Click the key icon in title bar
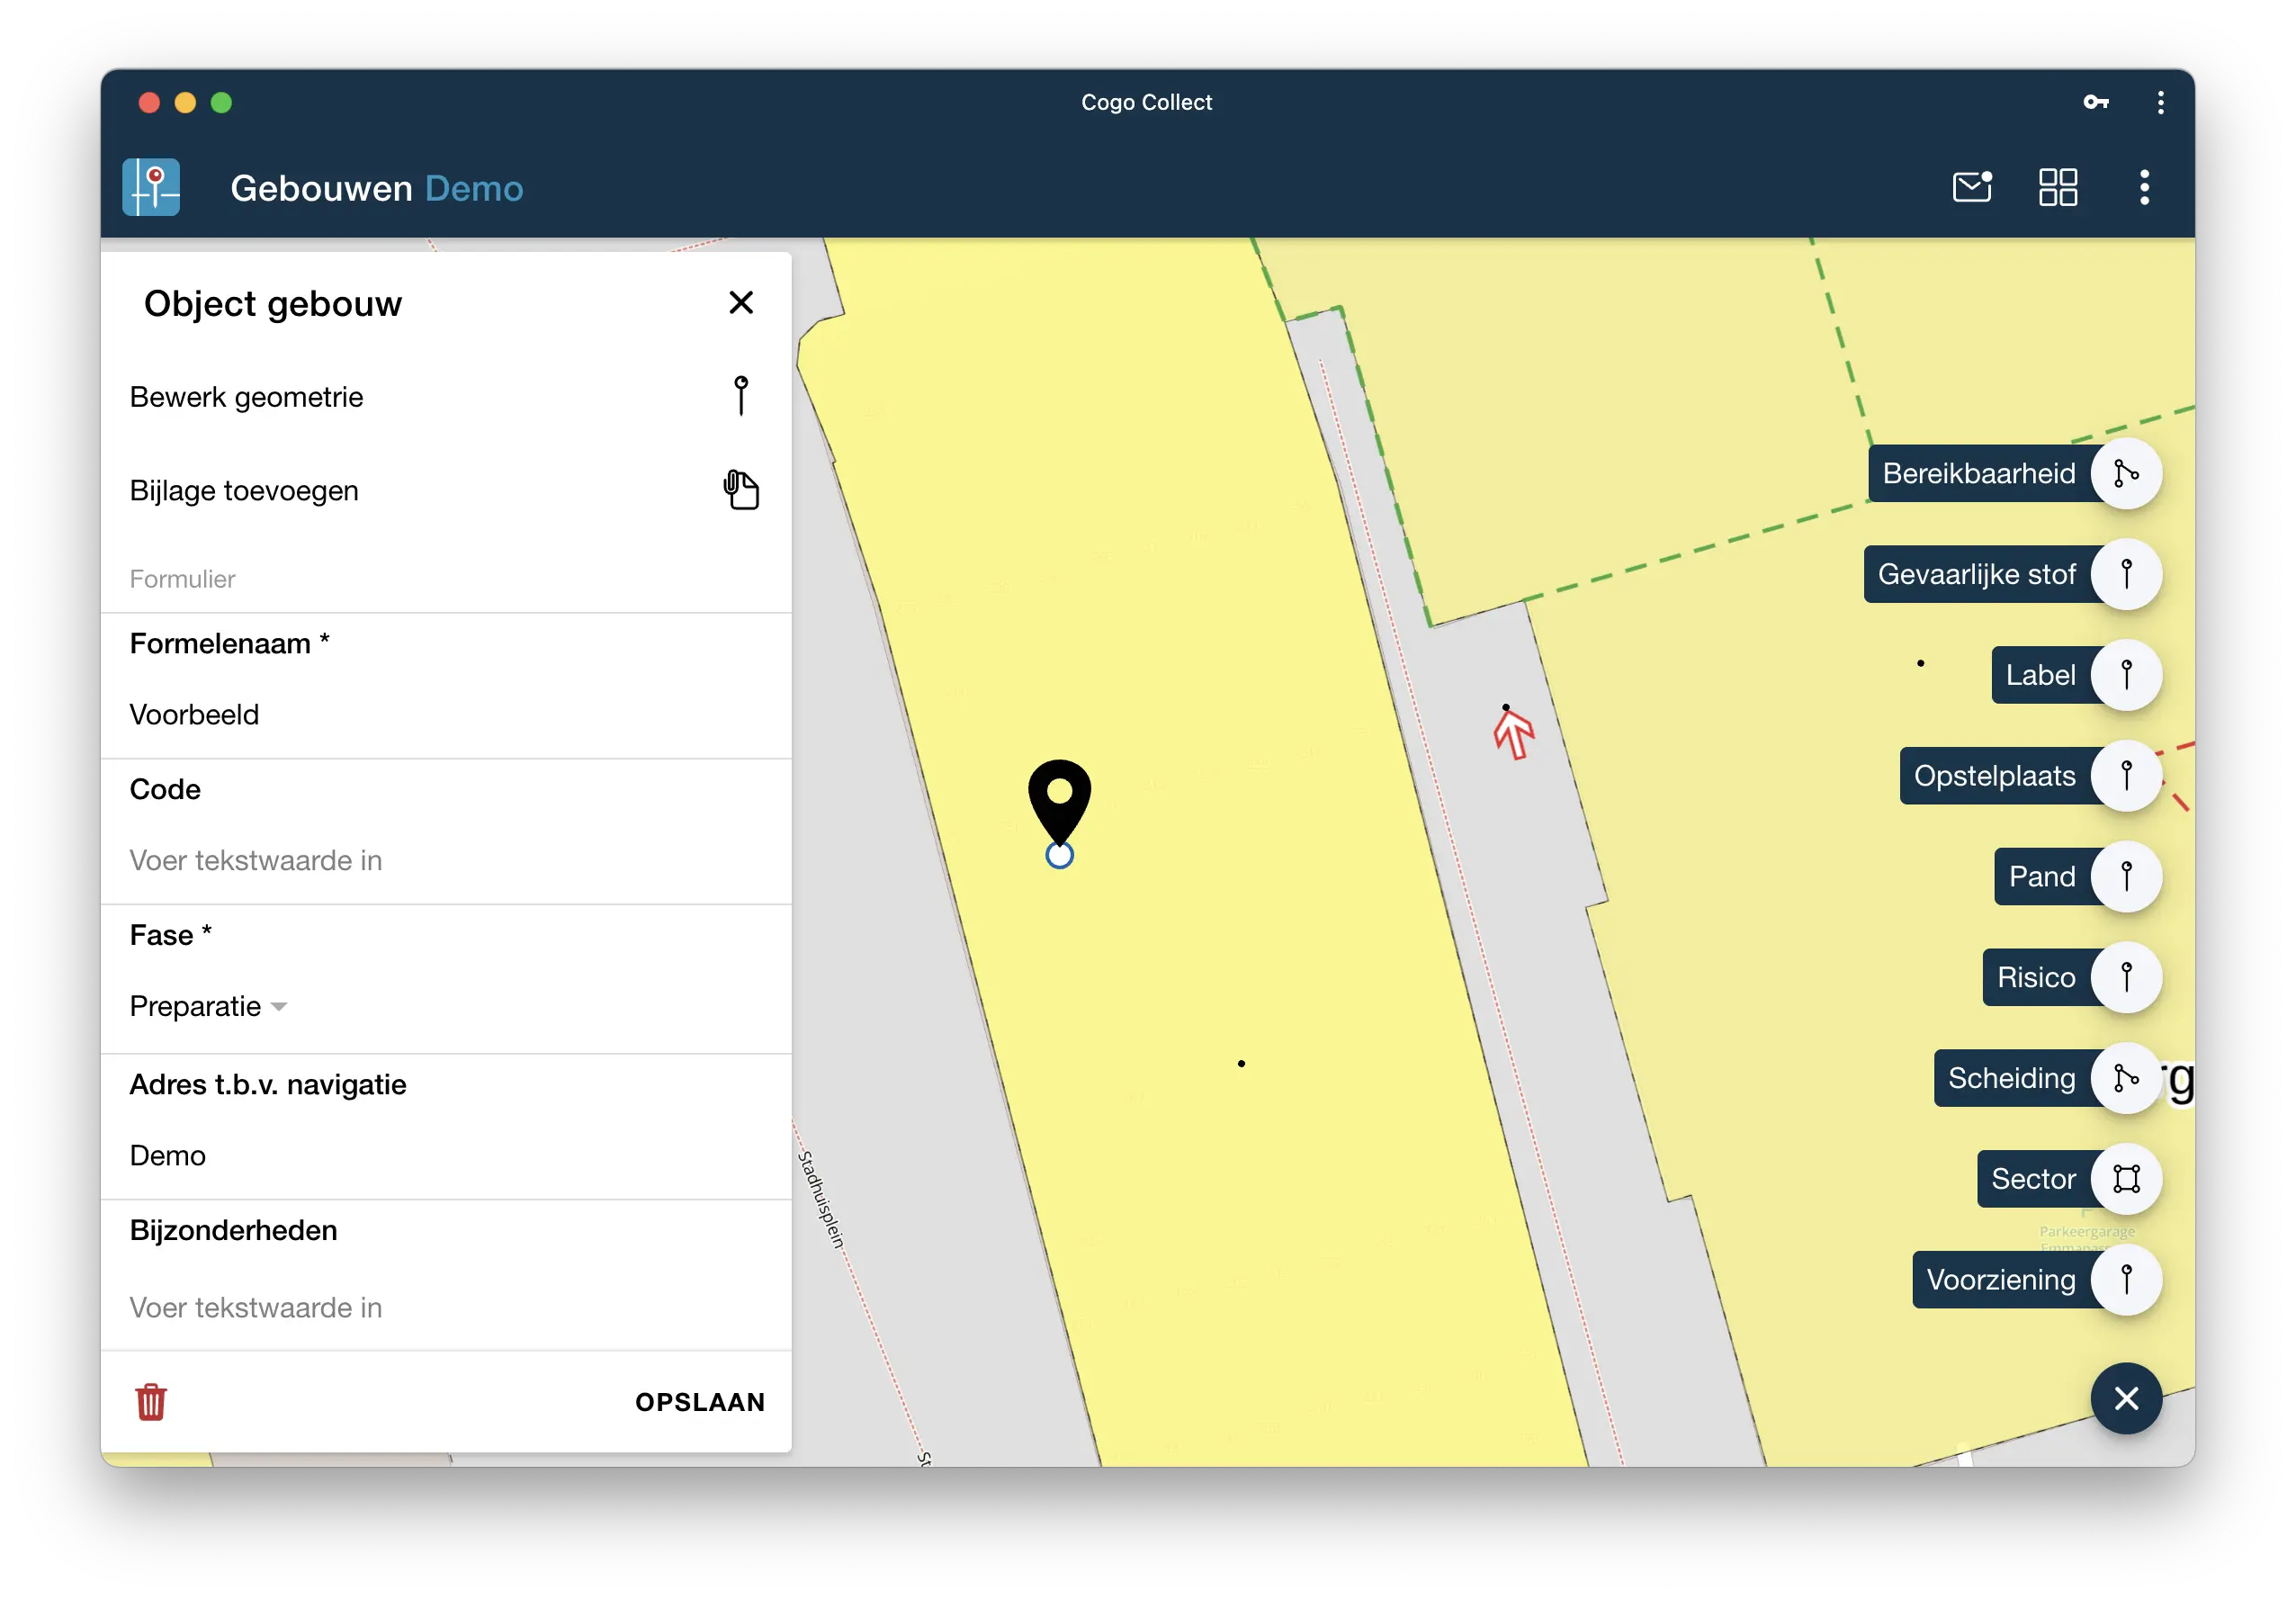2296x1600 pixels. [2096, 102]
